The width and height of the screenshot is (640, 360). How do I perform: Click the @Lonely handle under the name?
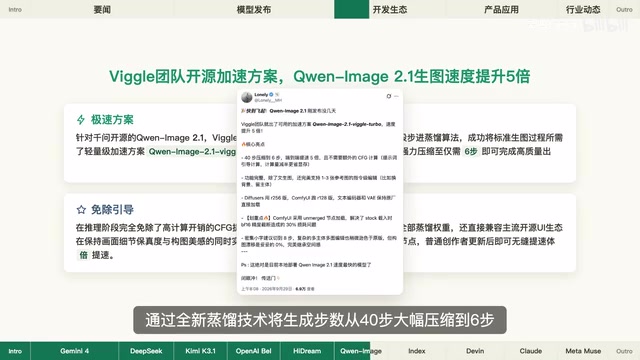click(x=268, y=100)
